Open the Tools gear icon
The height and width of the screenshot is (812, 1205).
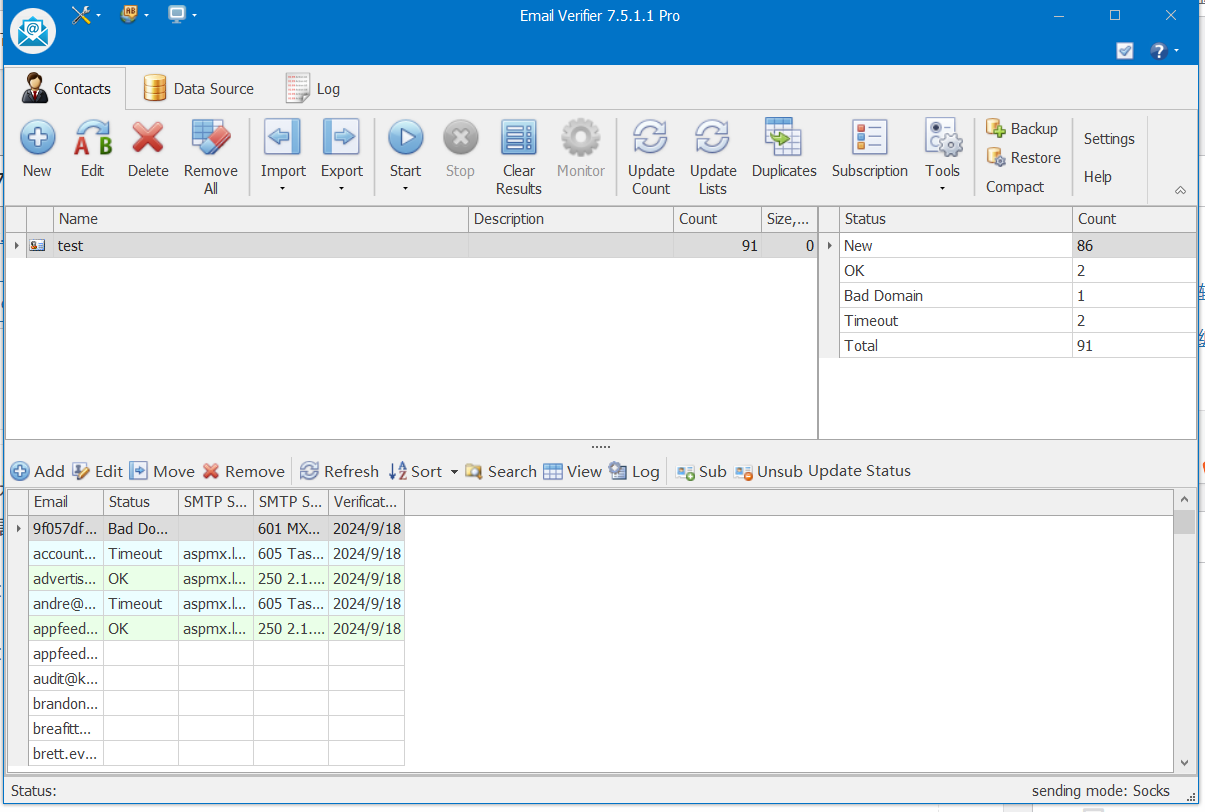pos(942,137)
